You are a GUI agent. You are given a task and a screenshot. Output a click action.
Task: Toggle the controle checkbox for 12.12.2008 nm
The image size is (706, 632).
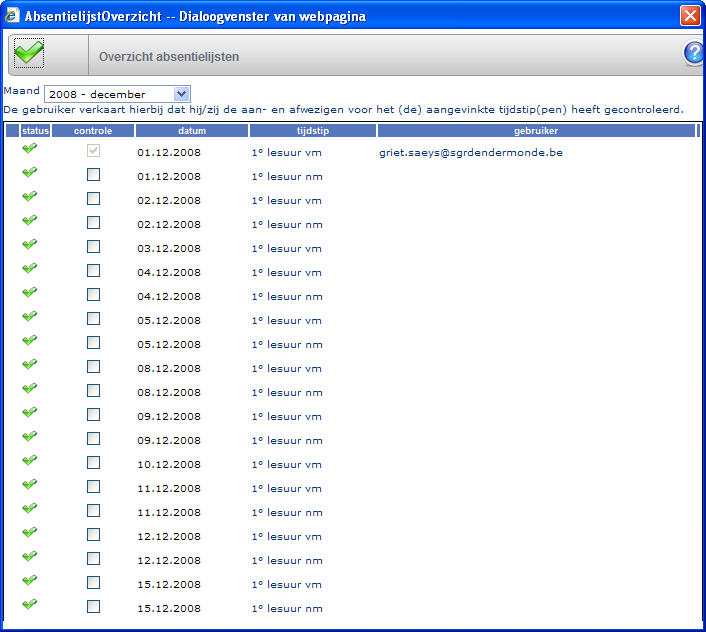pos(94,558)
